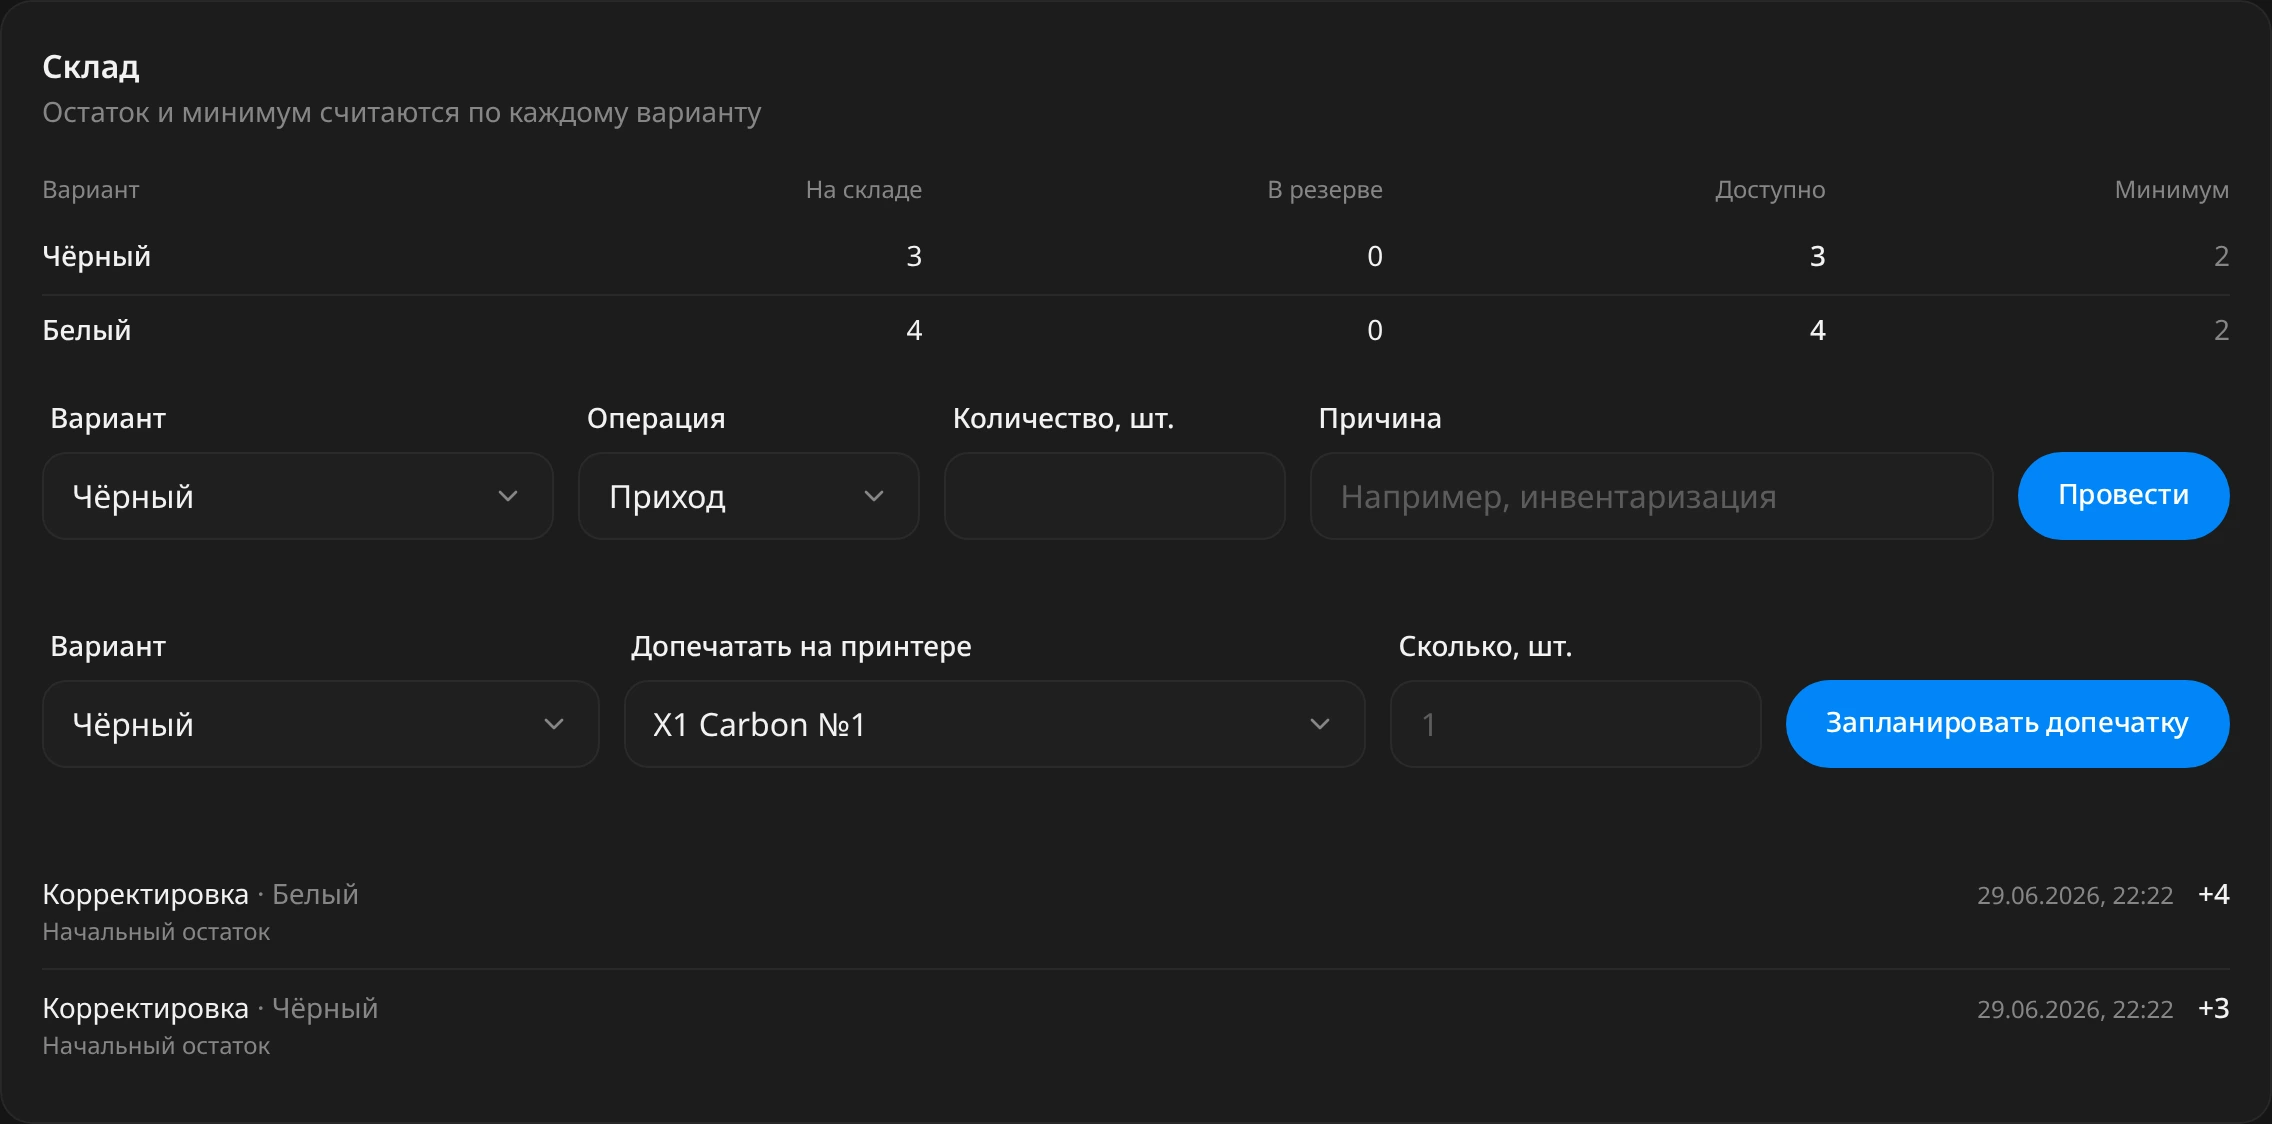The image size is (2272, 1124).
Task: Click the Причина field with инвентаризация placeholder
Action: [x=1651, y=496]
